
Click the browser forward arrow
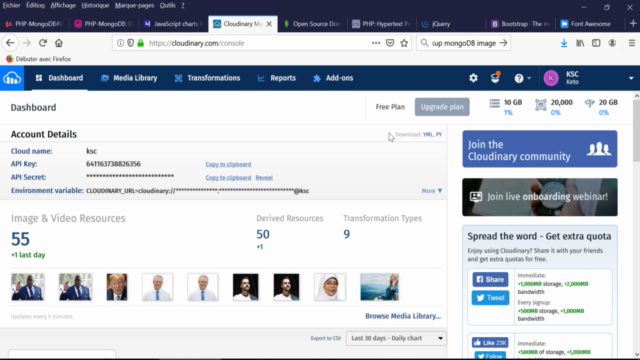point(27,43)
